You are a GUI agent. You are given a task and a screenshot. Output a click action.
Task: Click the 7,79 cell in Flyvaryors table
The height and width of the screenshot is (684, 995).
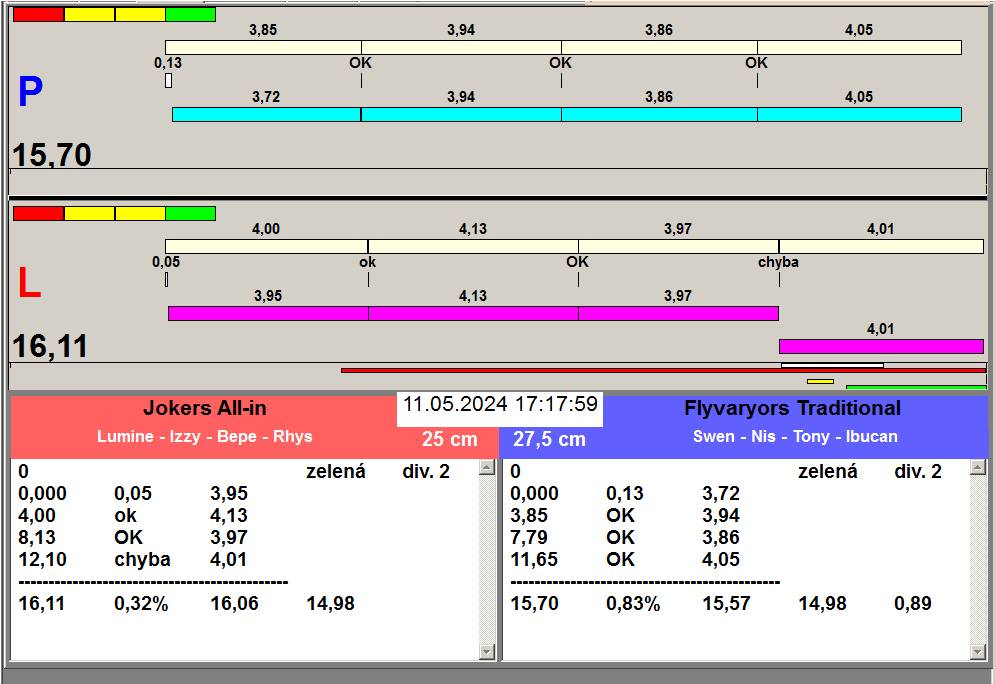pos(529,537)
